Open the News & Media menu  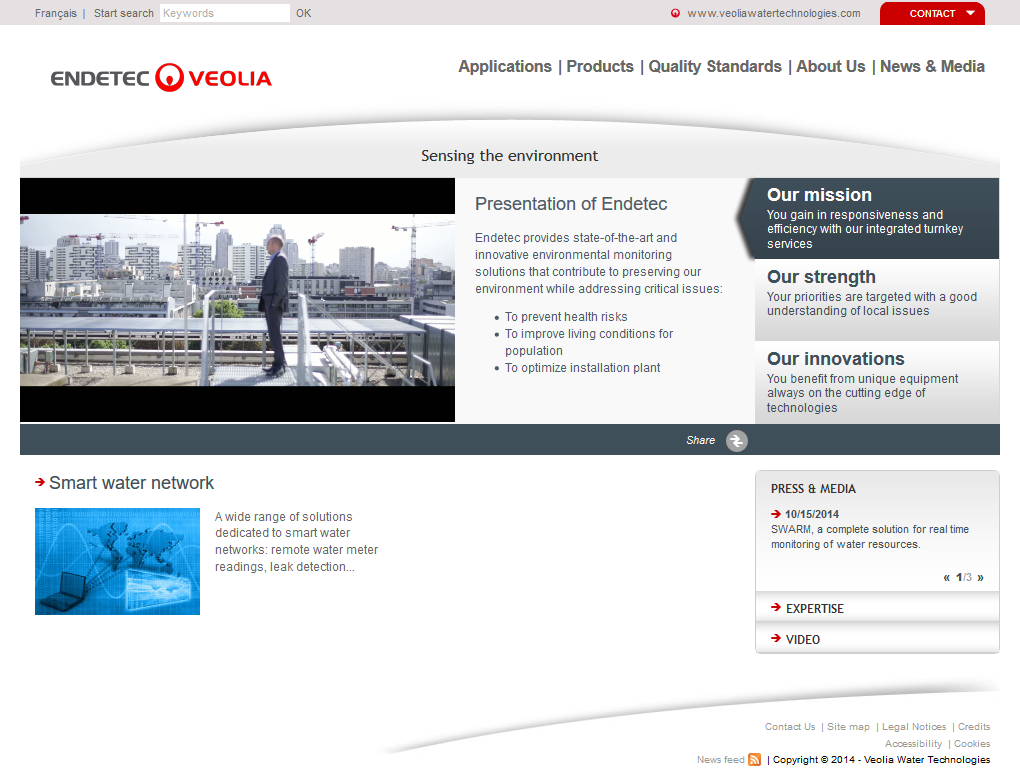[x=932, y=66]
